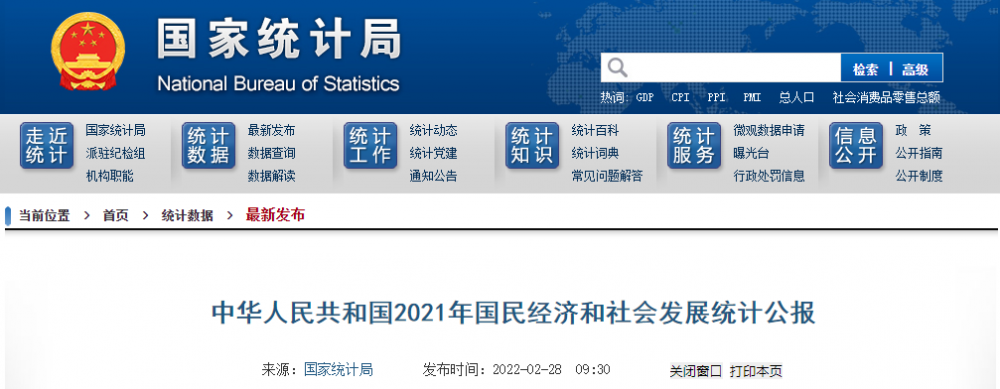
Task: Click 关闭窗口 button
Action: point(696,371)
